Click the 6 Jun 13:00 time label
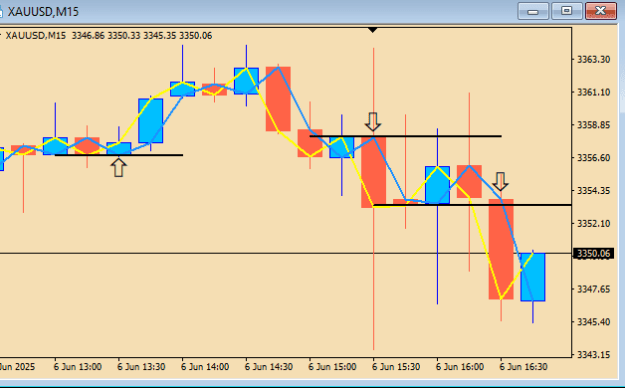Viewport: 625px width, 388px height. pyautogui.click(x=77, y=366)
